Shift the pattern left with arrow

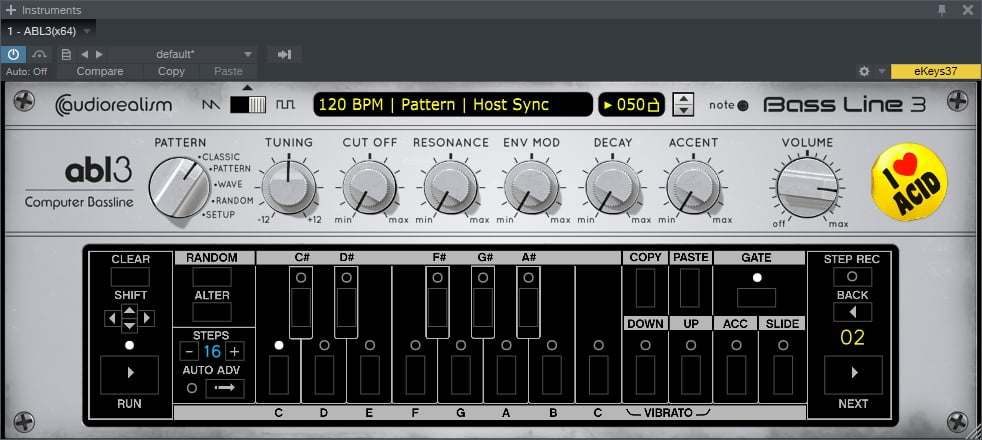pos(112,319)
